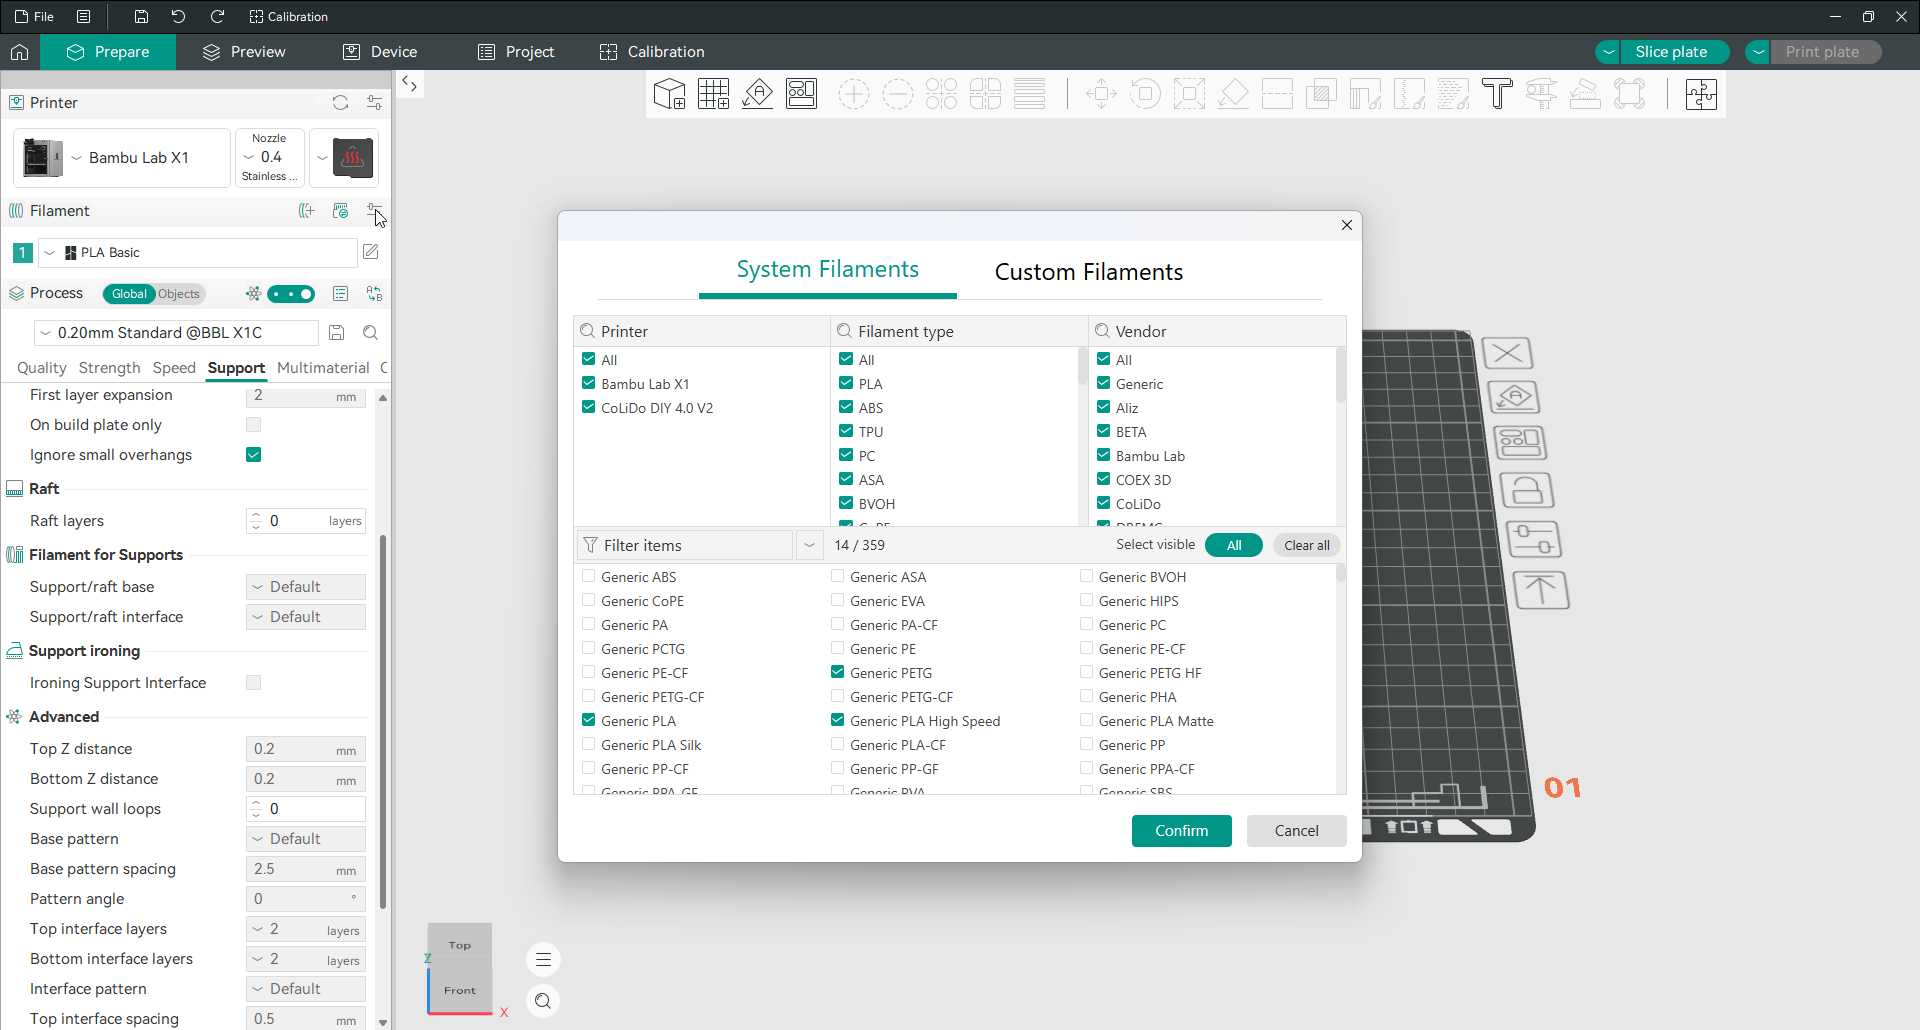The width and height of the screenshot is (1920, 1030).
Task: Open the Quality settings tab
Action: [x=42, y=368]
